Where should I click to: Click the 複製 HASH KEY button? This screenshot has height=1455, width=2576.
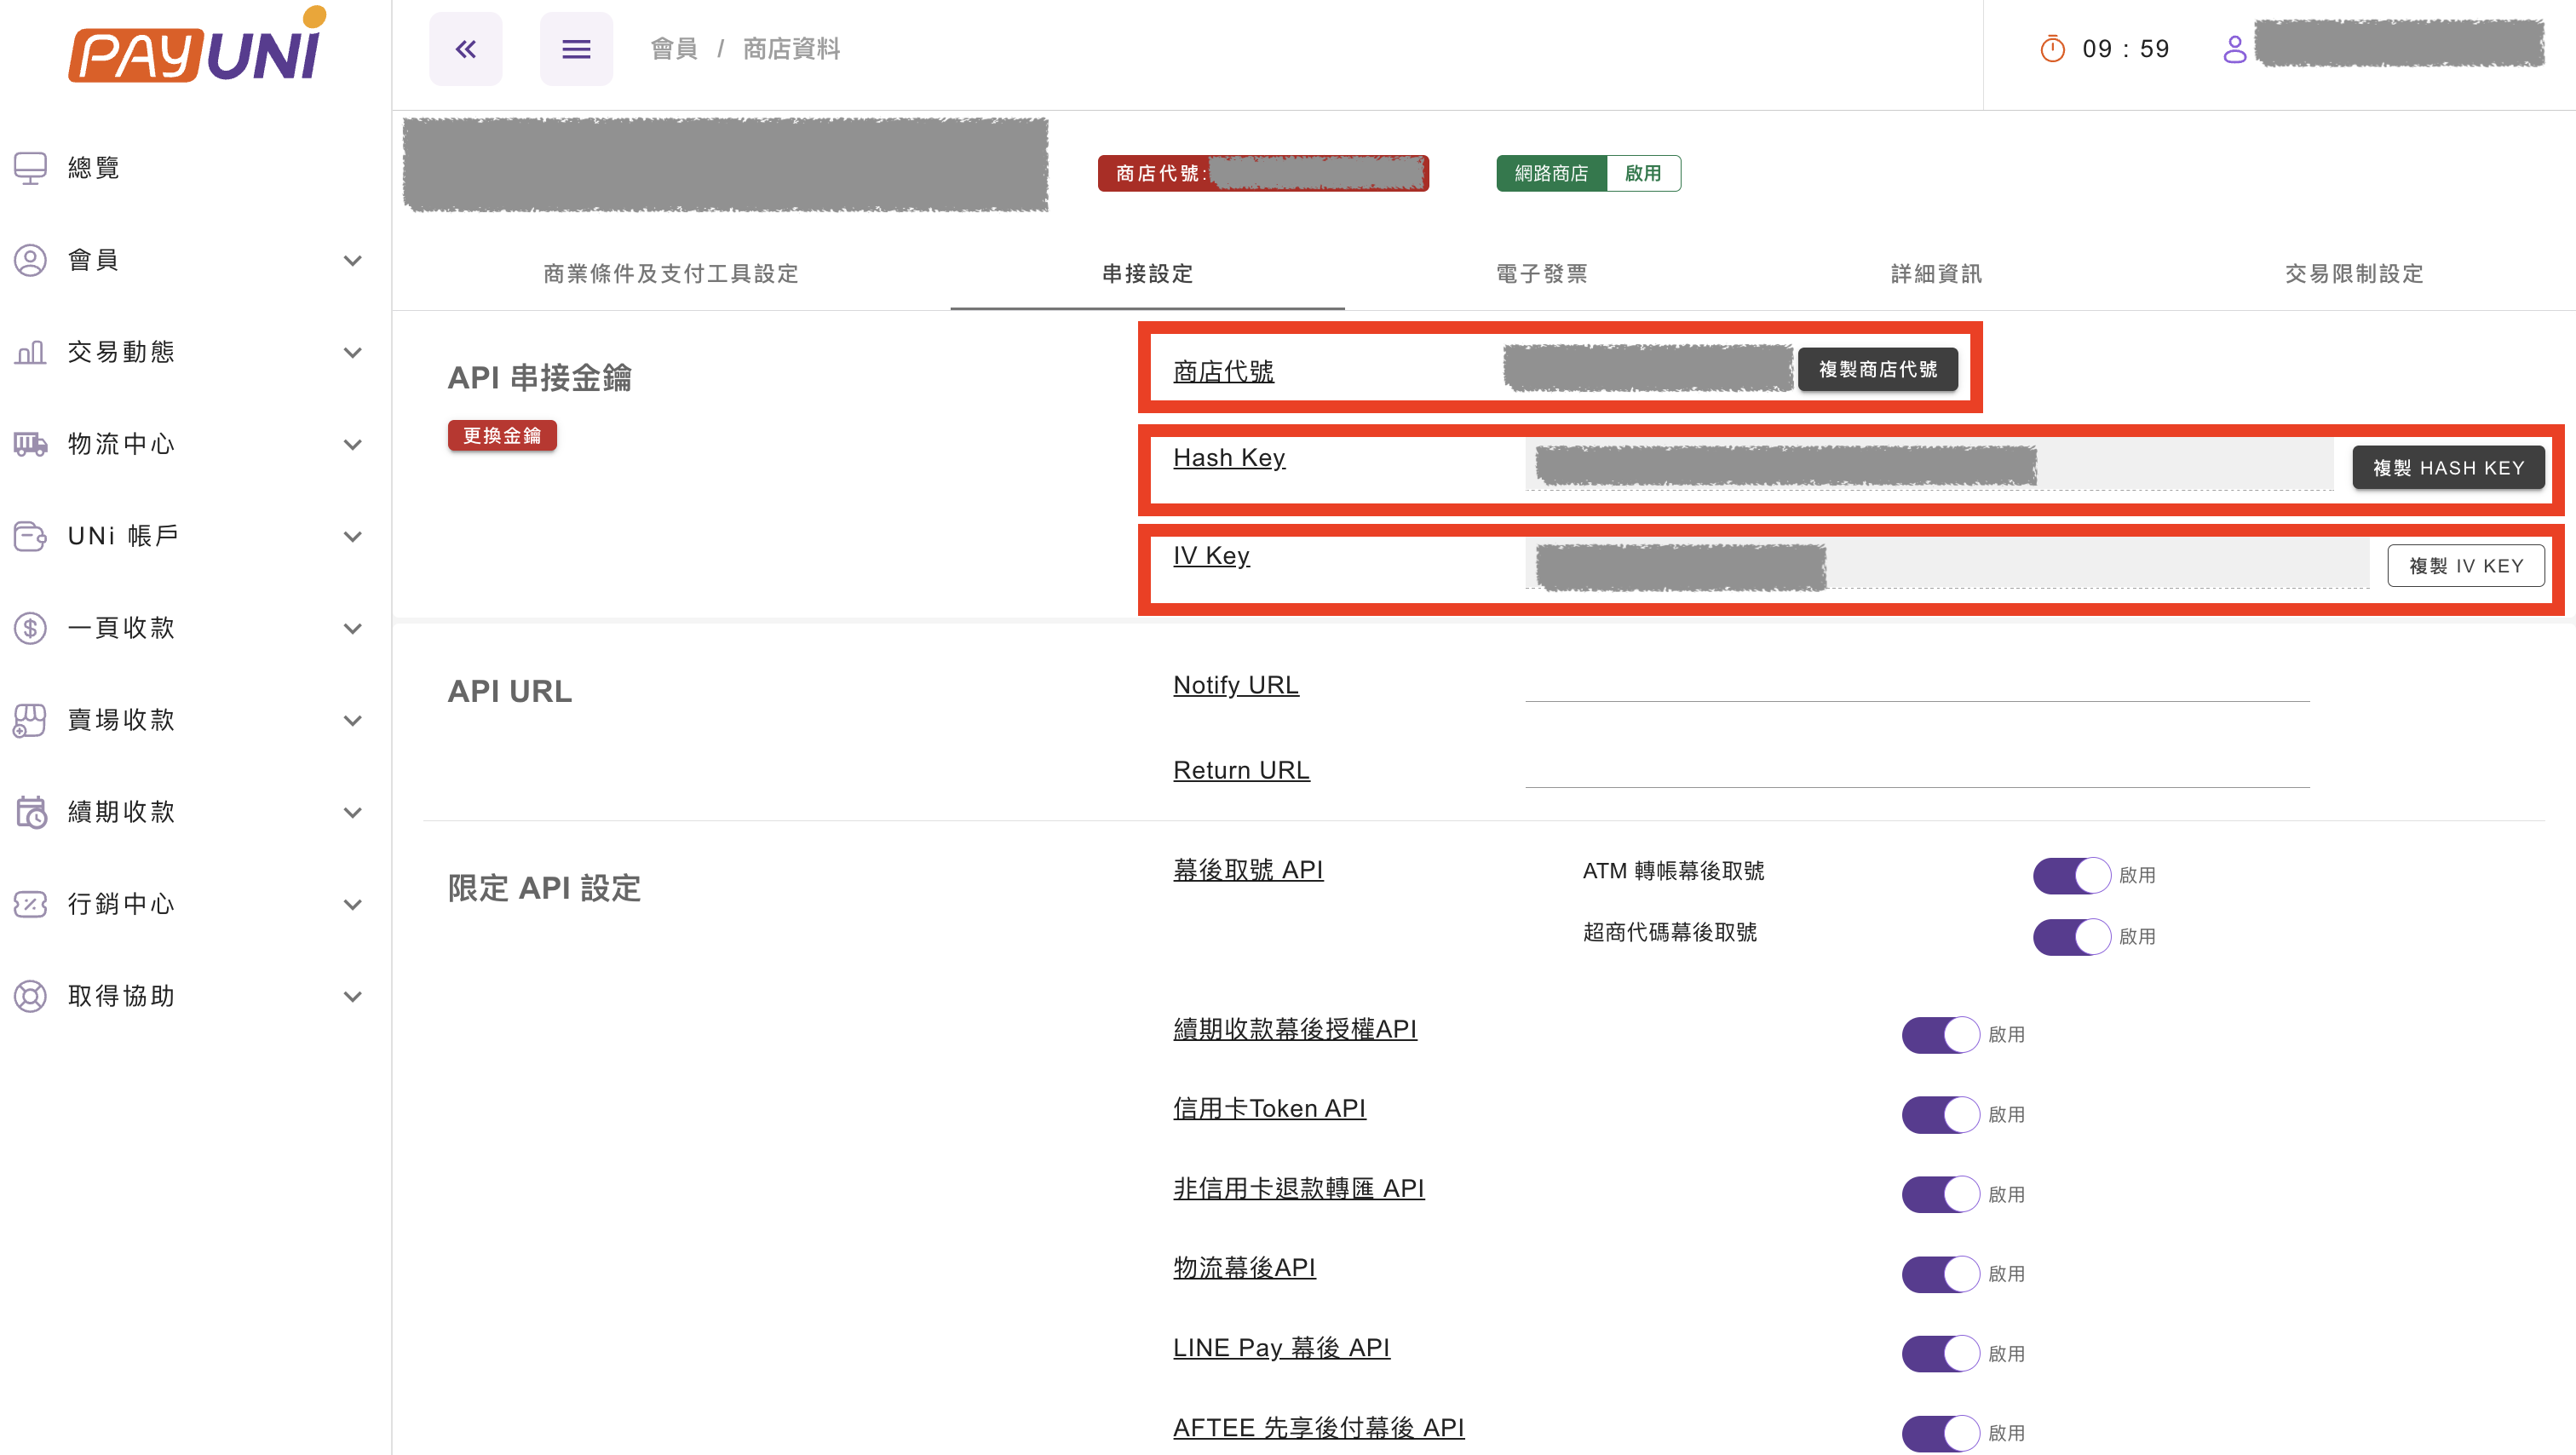(x=2447, y=468)
